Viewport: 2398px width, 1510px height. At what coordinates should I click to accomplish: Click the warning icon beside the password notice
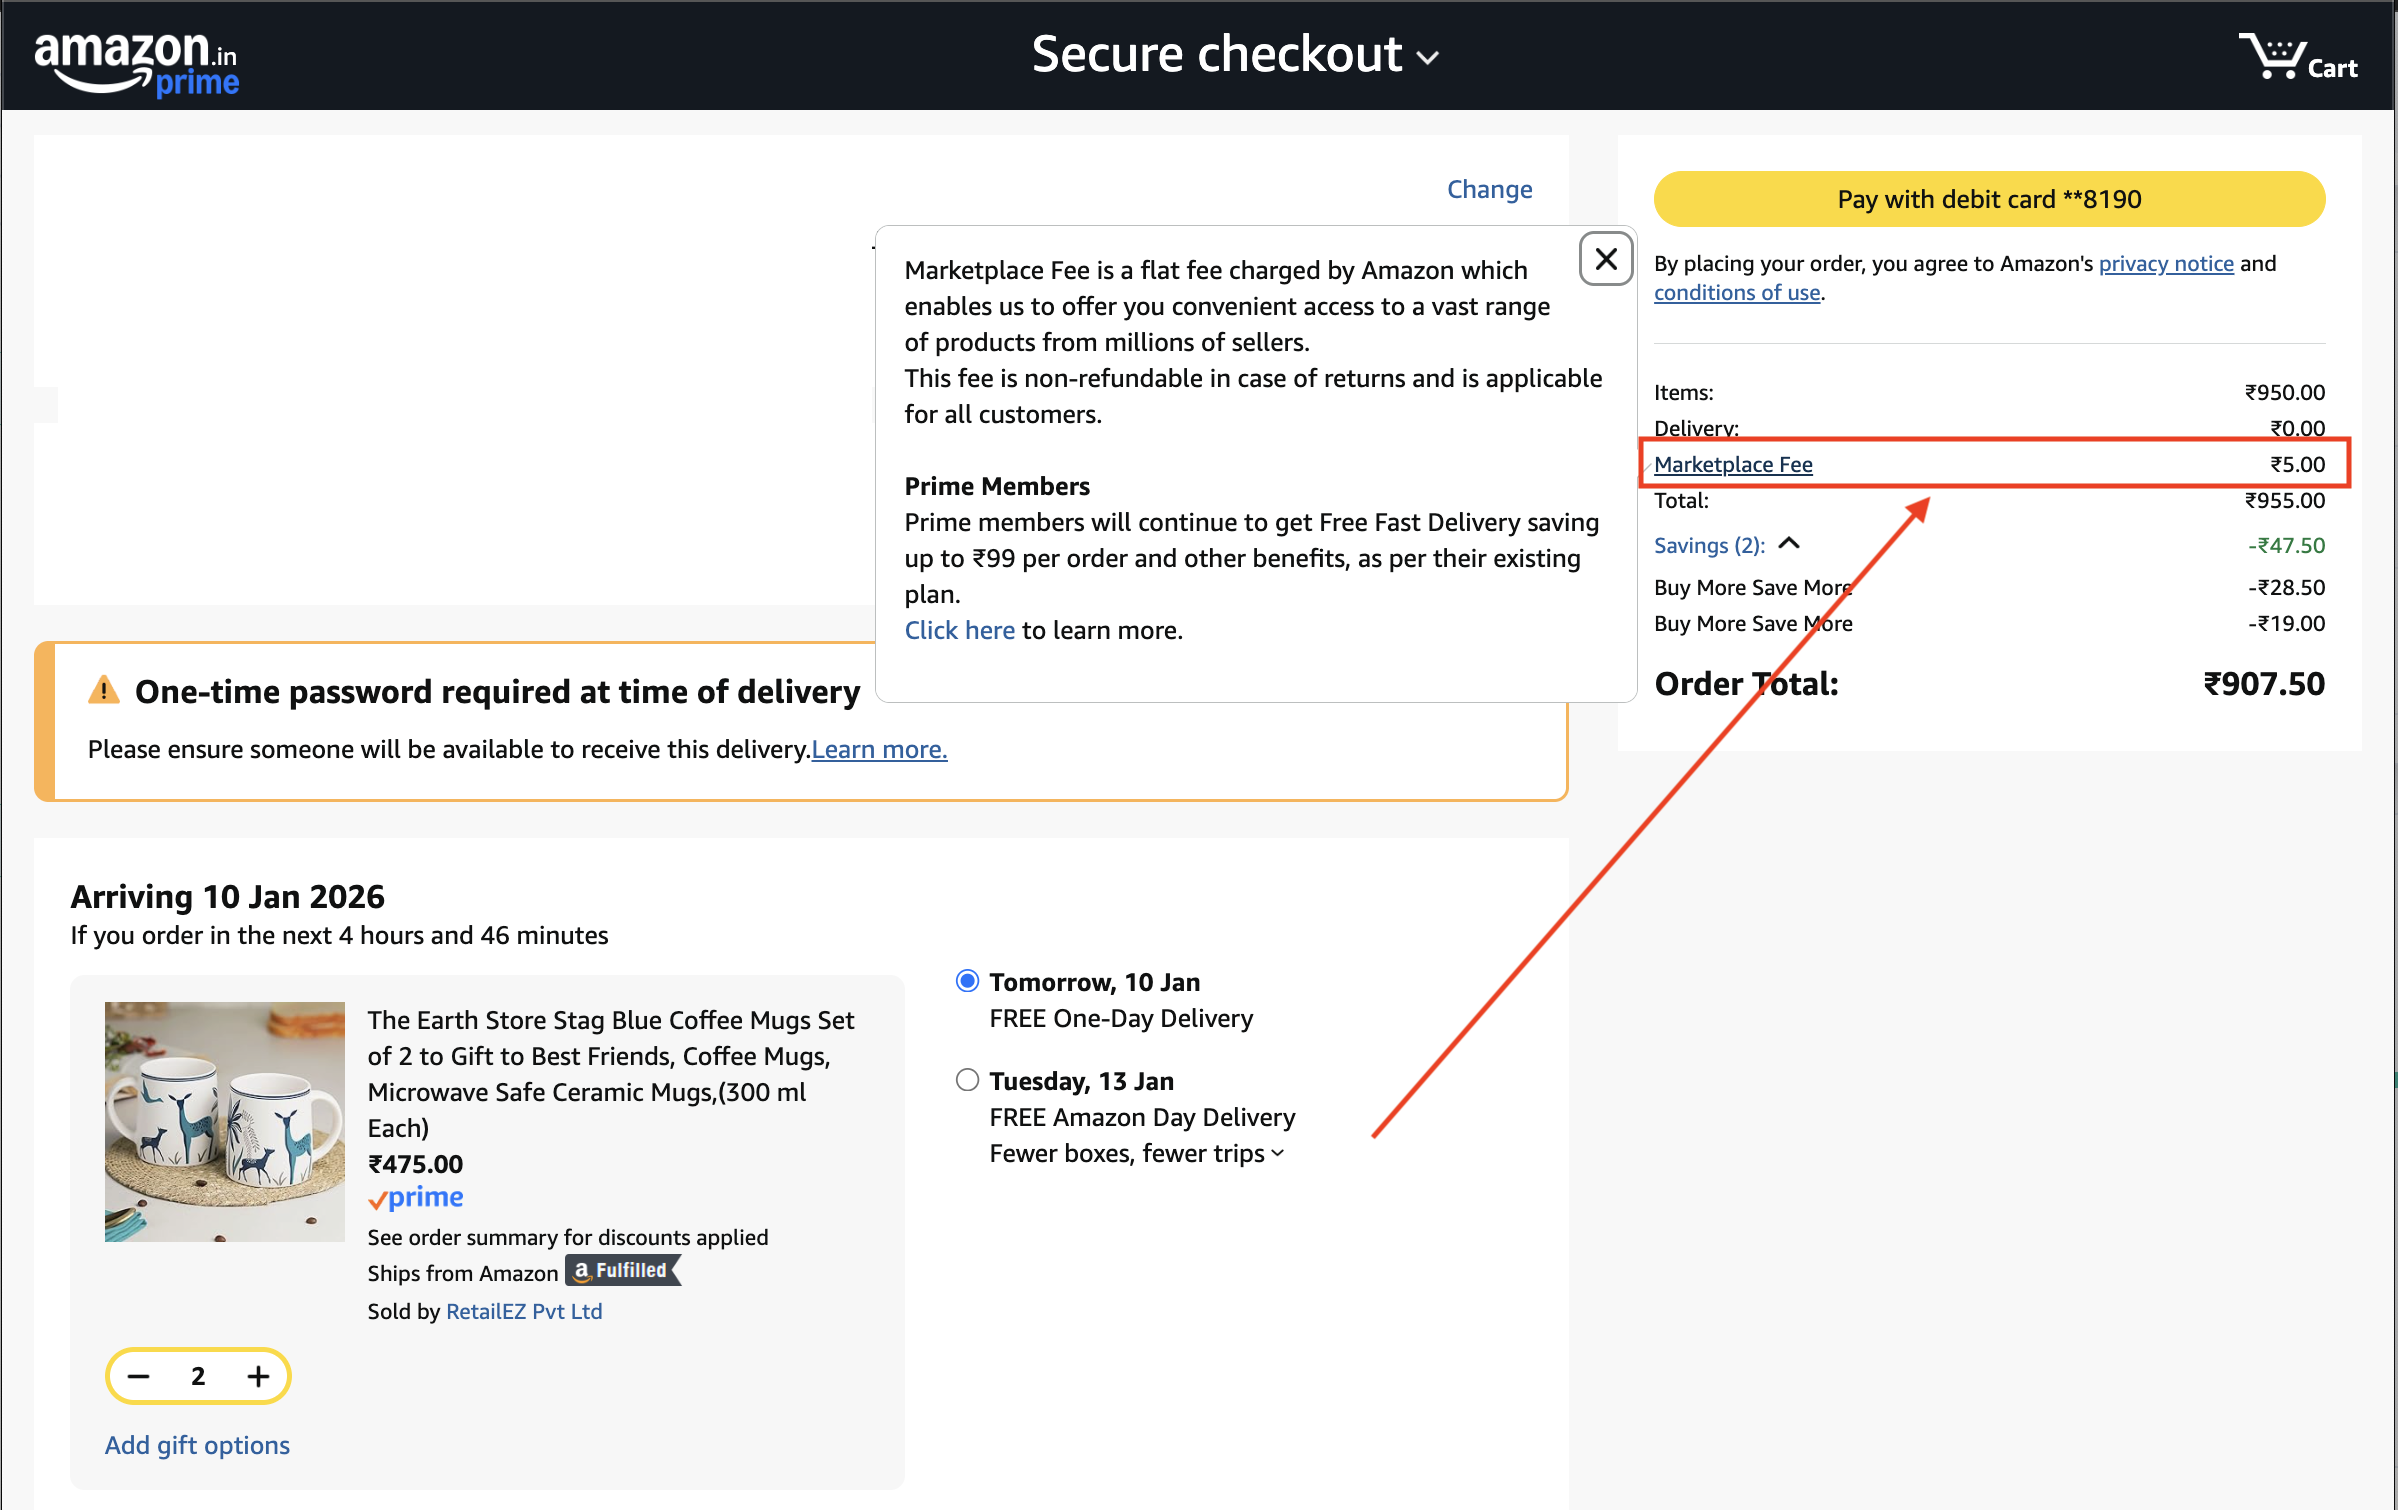[x=103, y=690]
